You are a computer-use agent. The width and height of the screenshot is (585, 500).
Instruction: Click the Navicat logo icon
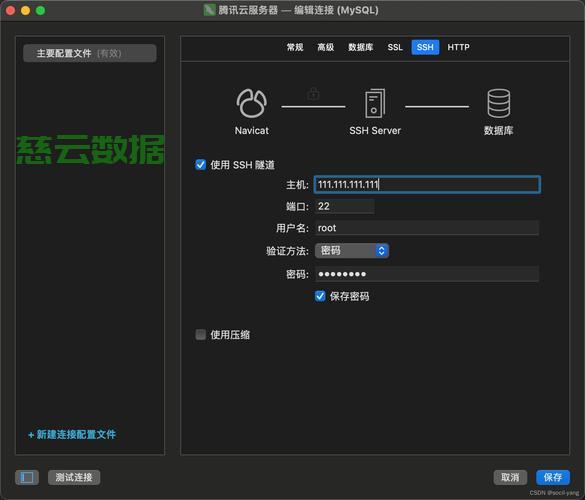[x=251, y=103]
